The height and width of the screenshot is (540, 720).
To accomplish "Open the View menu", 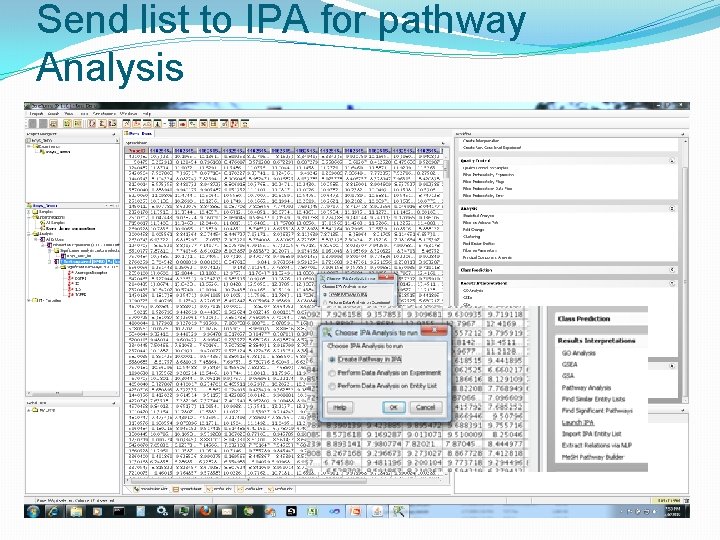I will click(x=68, y=113).
